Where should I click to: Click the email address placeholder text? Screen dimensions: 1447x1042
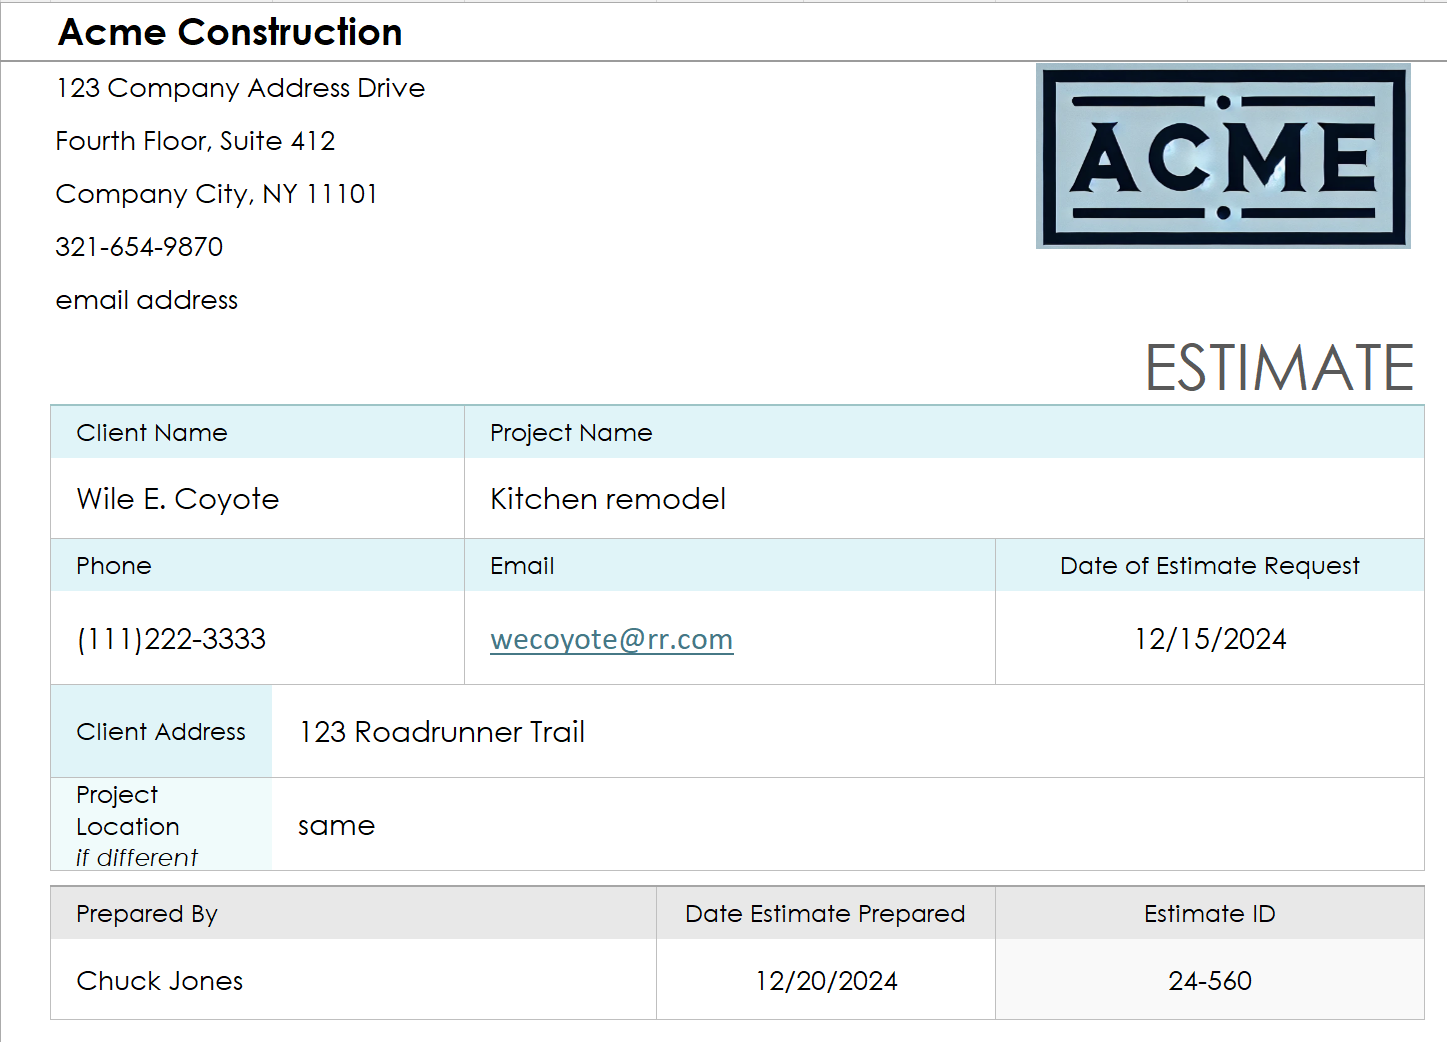pyautogui.click(x=147, y=300)
